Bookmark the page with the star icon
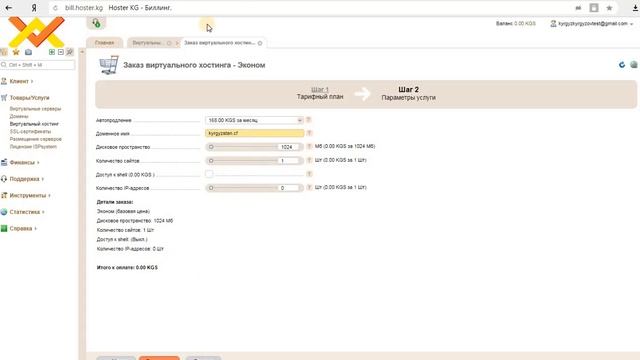Image resolution: width=640 pixels, height=360 pixels. pos(609,8)
